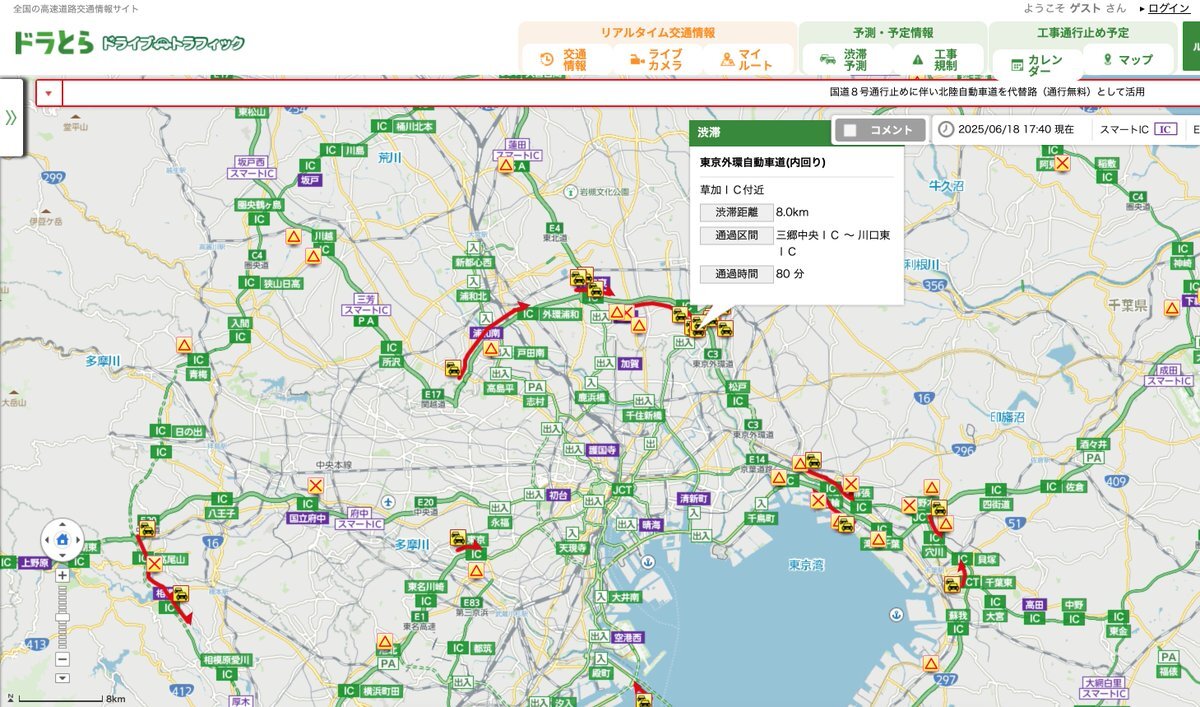The image size is (1200, 707).
Task: Click the ログイン link
Action: pos(1169,8)
